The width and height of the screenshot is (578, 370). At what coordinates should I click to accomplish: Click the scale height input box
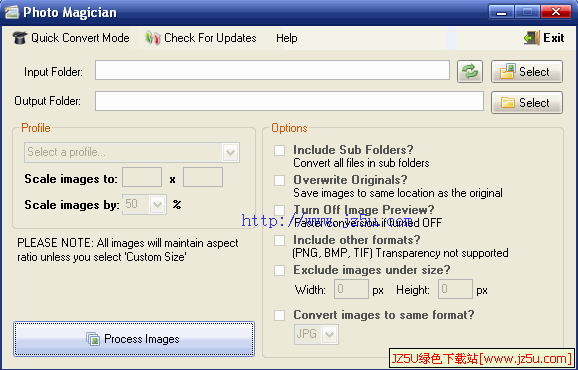pyautogui.click(x=203, y=177)
